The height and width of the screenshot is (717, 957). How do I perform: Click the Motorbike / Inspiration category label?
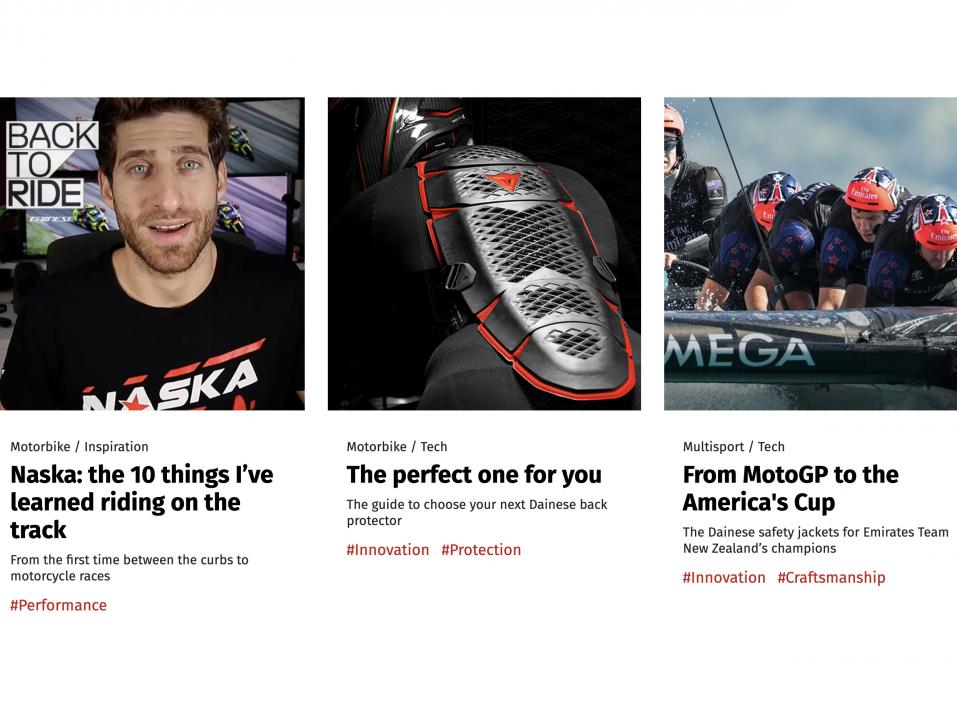pyautogui.click(x=79, y=447)
